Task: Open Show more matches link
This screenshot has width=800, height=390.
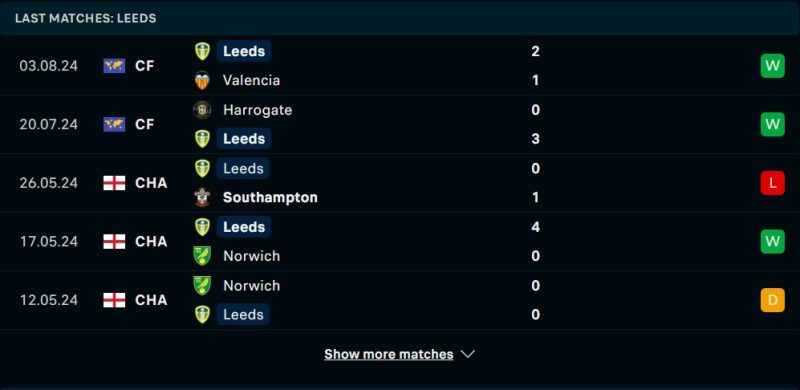Action: tap(389, 354)
